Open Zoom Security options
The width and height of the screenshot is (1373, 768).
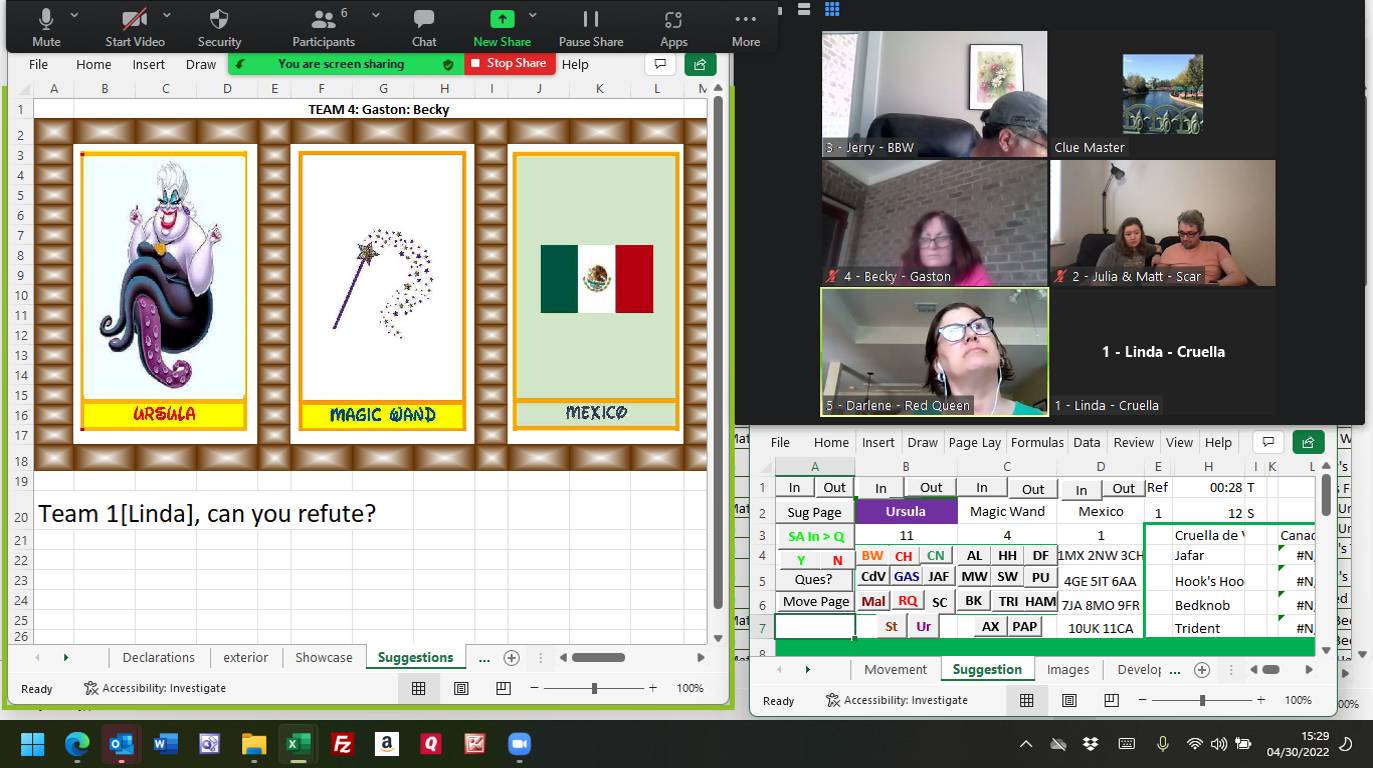(x=219, y=27)
